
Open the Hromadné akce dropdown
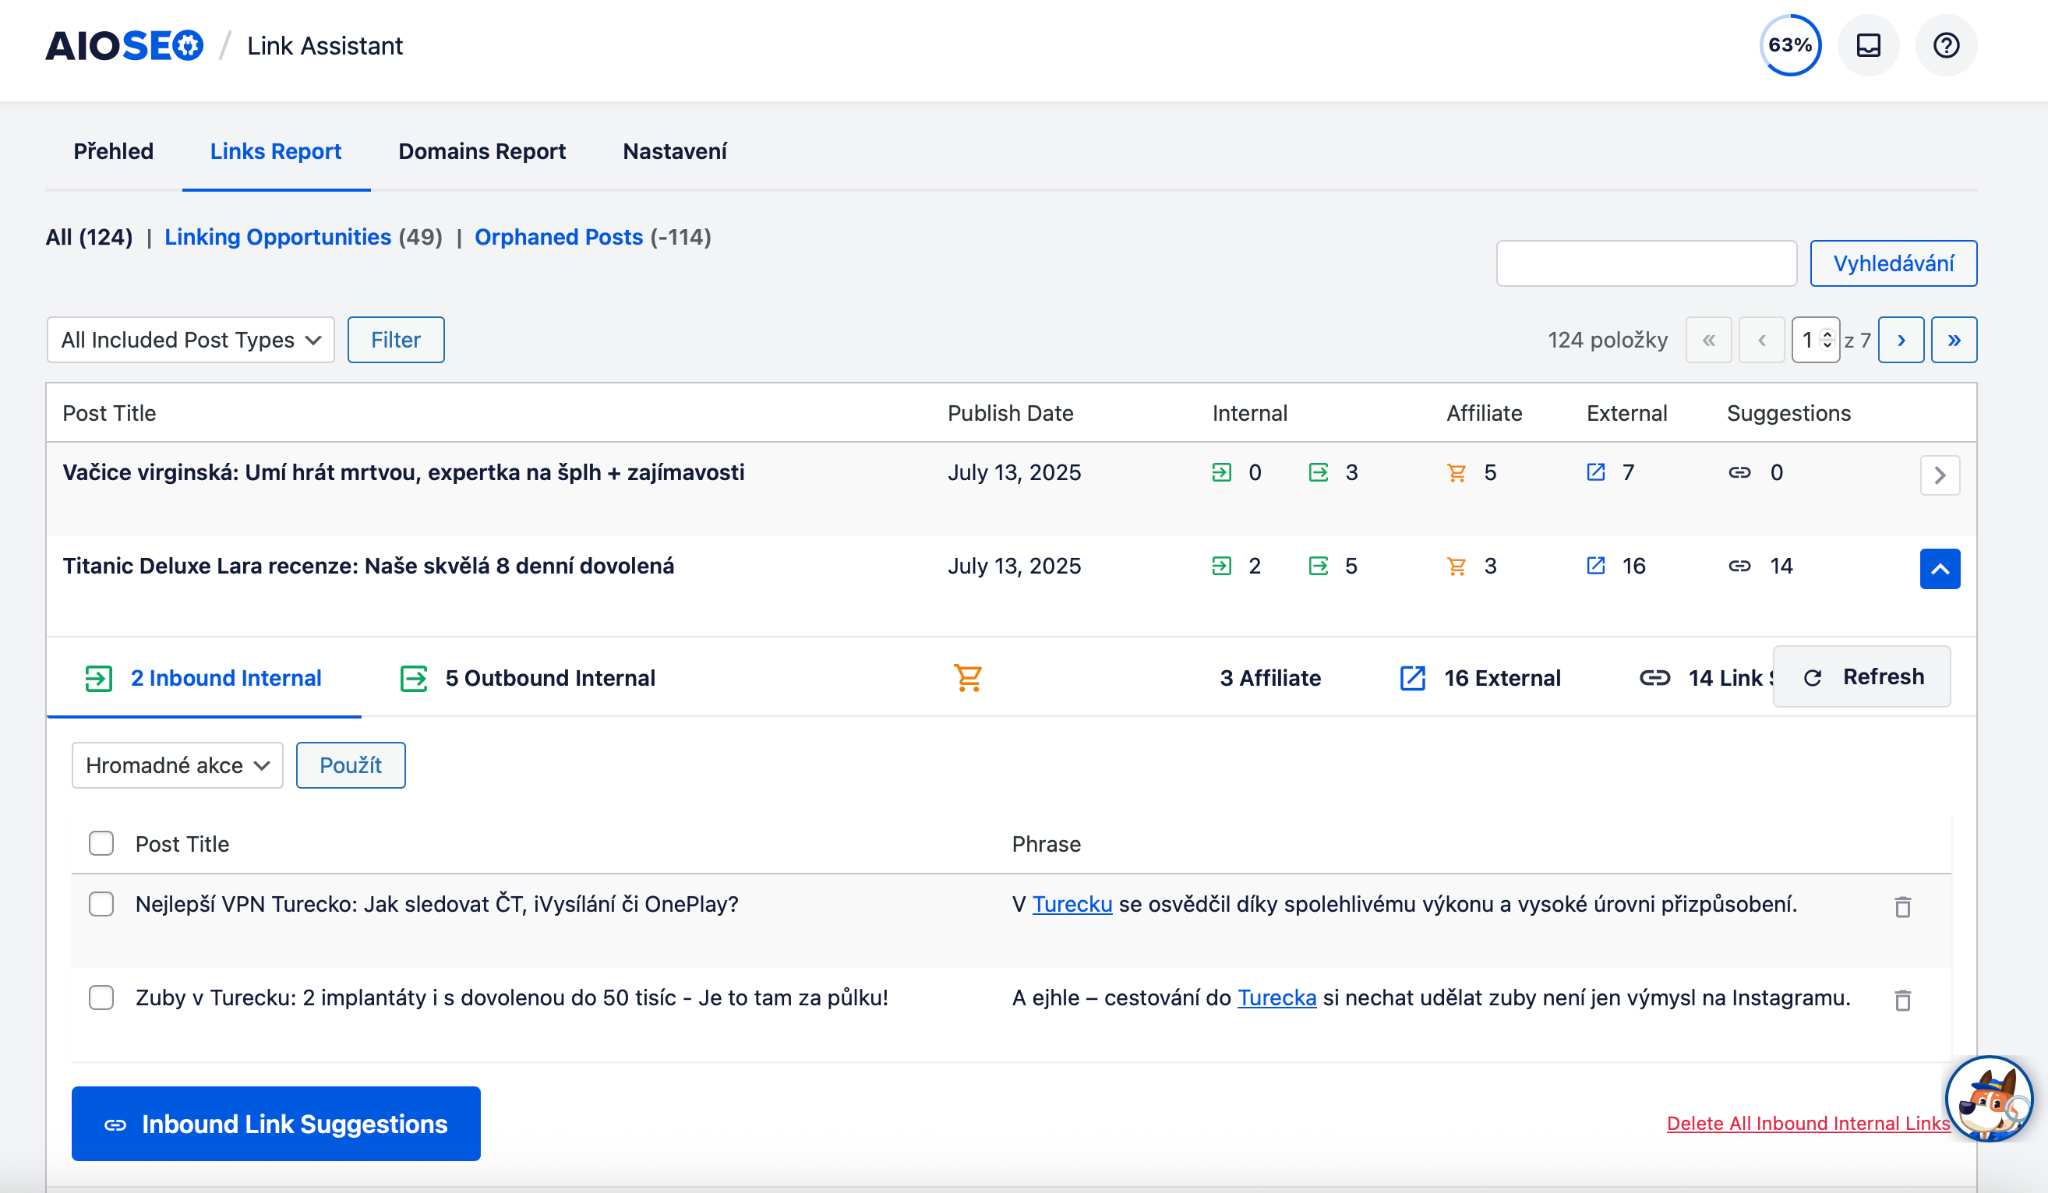tap(177, 765)
